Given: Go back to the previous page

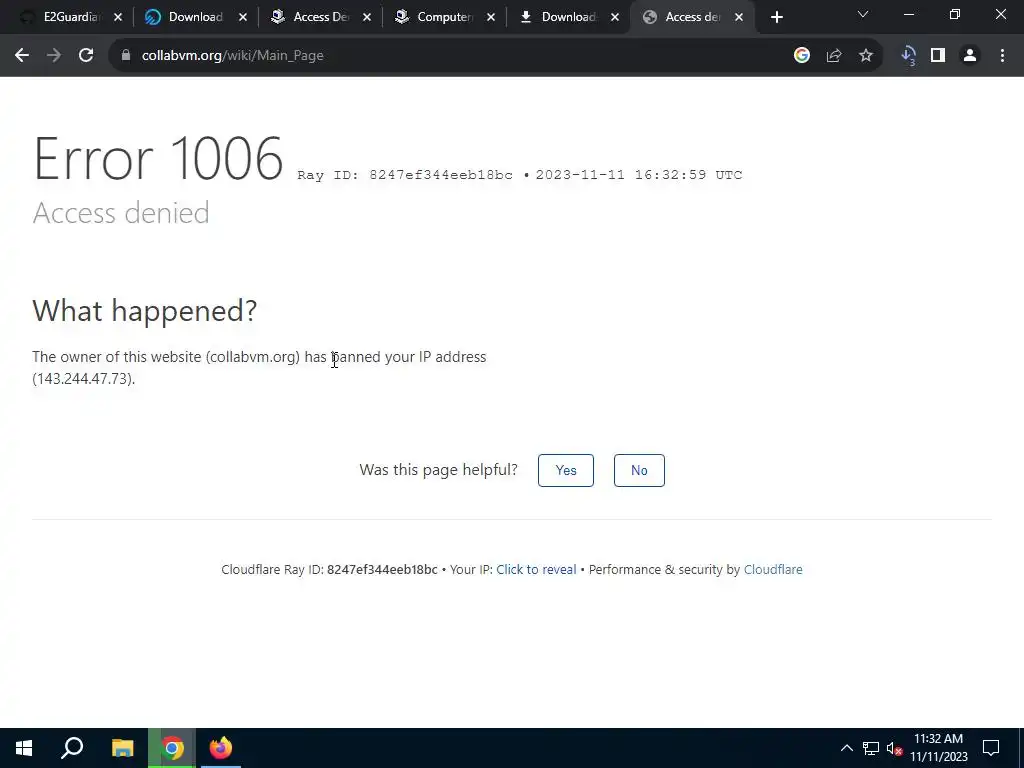Looking at the screenshot, I should [x=22, y=56].
